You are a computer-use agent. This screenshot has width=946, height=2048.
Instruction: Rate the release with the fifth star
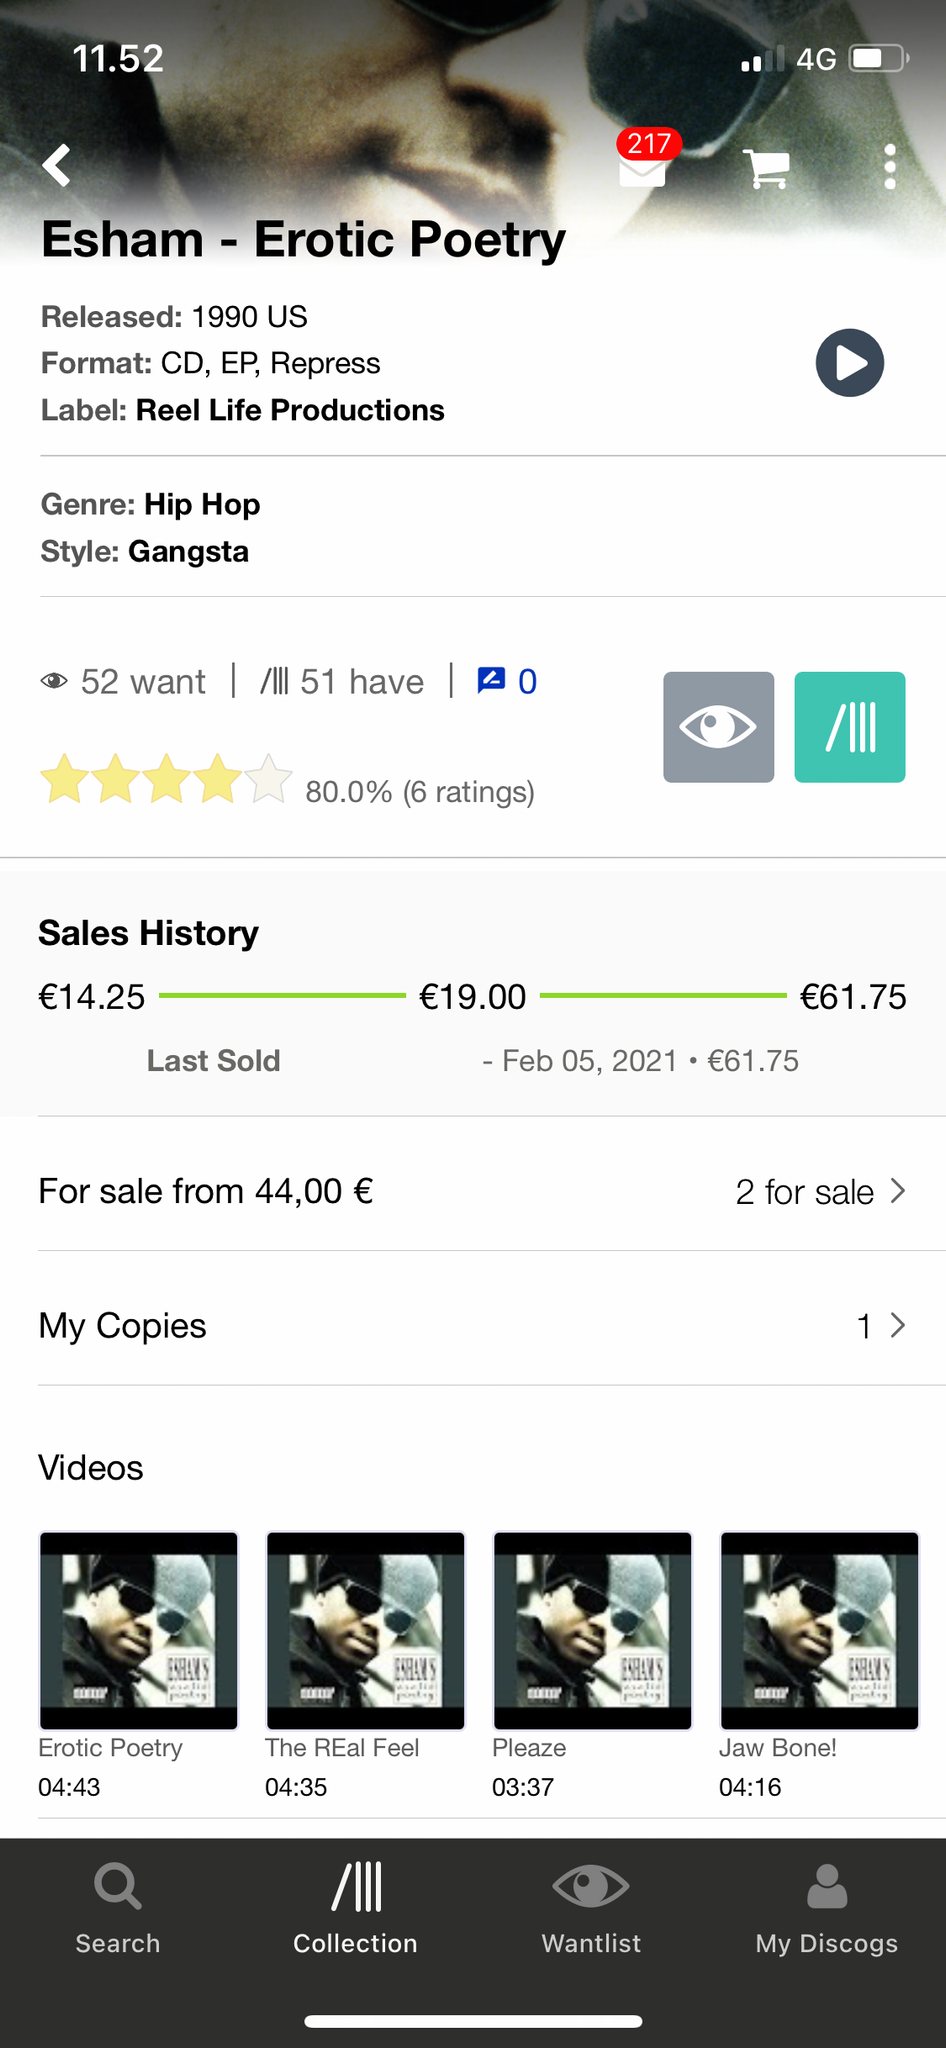coord(269,780)
